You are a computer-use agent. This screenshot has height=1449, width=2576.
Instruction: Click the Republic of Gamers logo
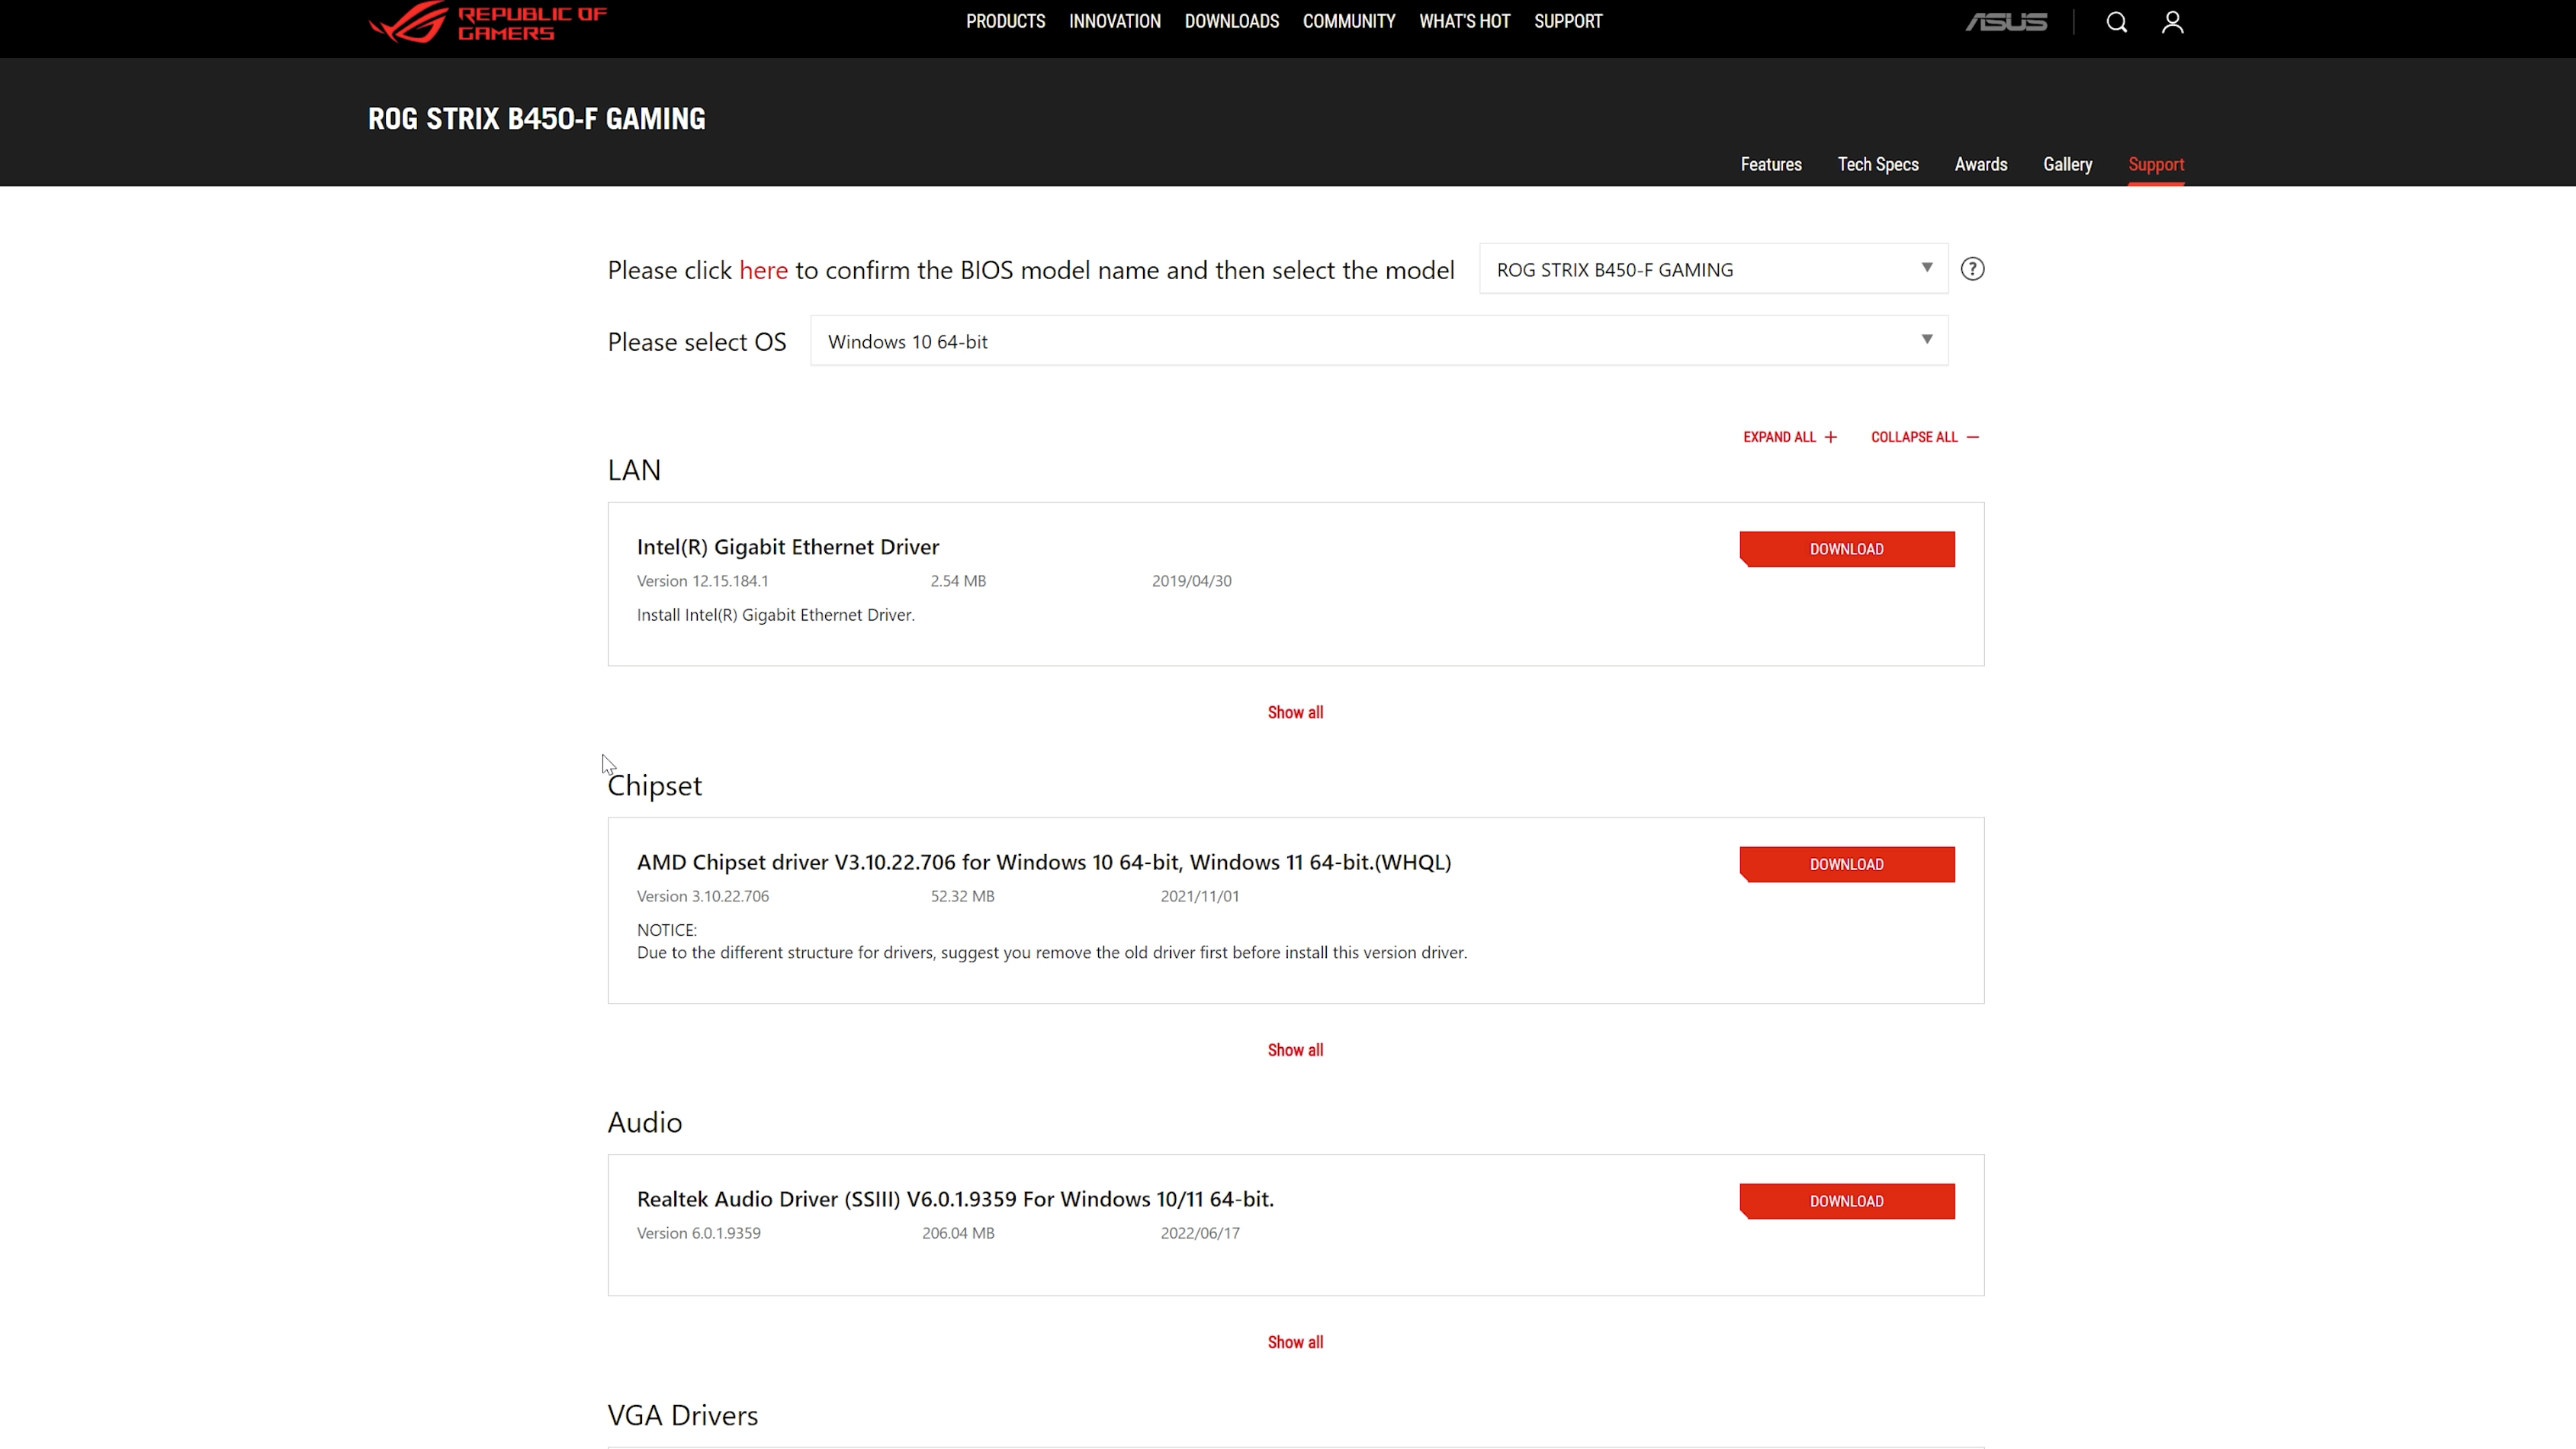(x=487, y=22)
